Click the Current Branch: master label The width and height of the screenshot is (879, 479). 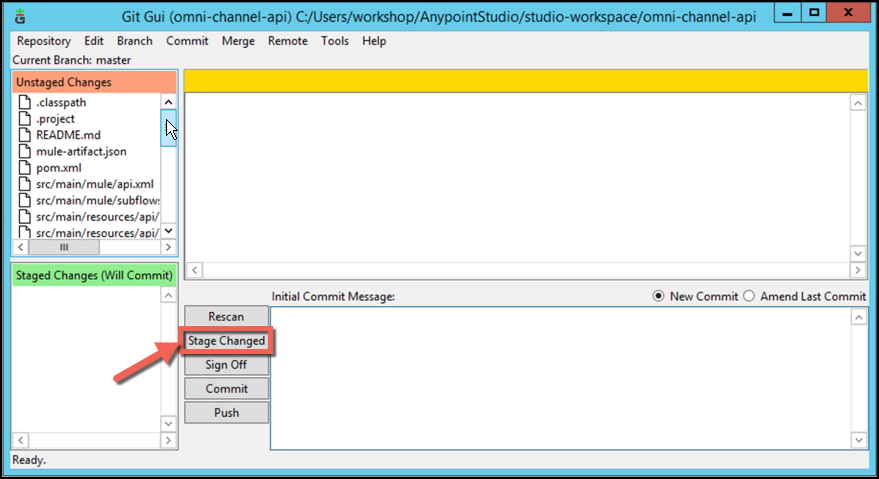[x=72, y=60]
